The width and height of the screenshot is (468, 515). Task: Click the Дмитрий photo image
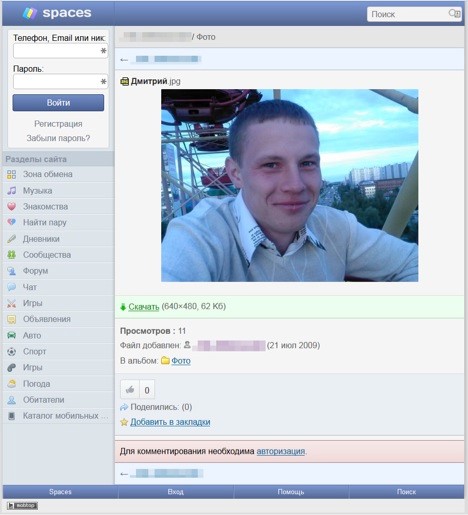(289, 185)
